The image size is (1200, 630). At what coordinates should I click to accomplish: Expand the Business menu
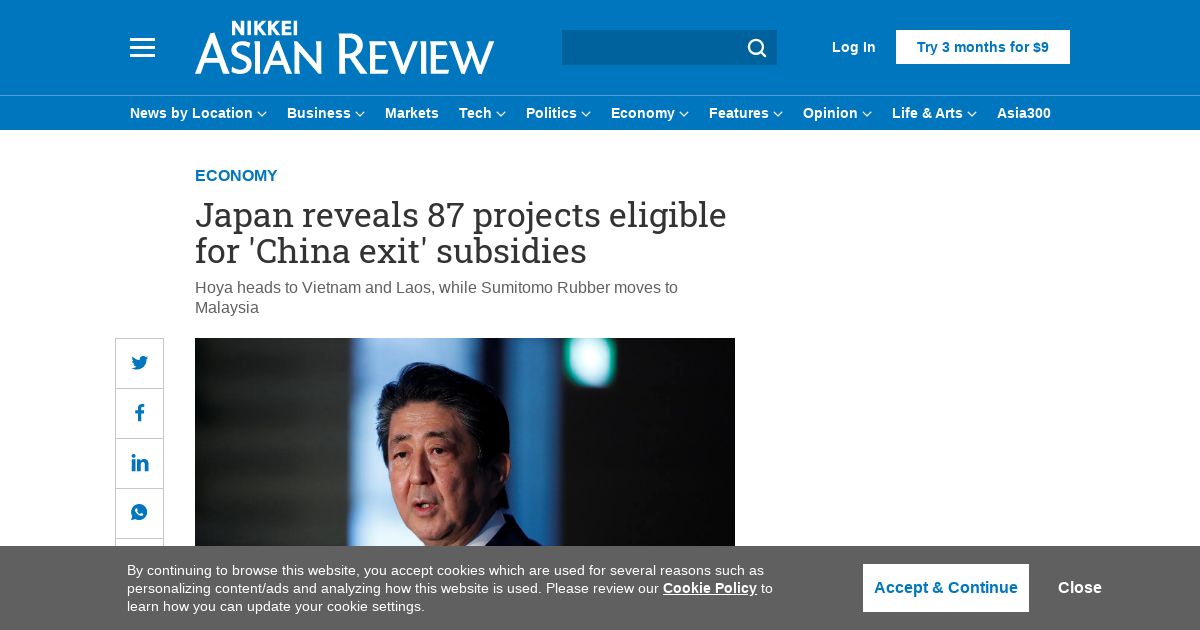[x=326, y=113]
